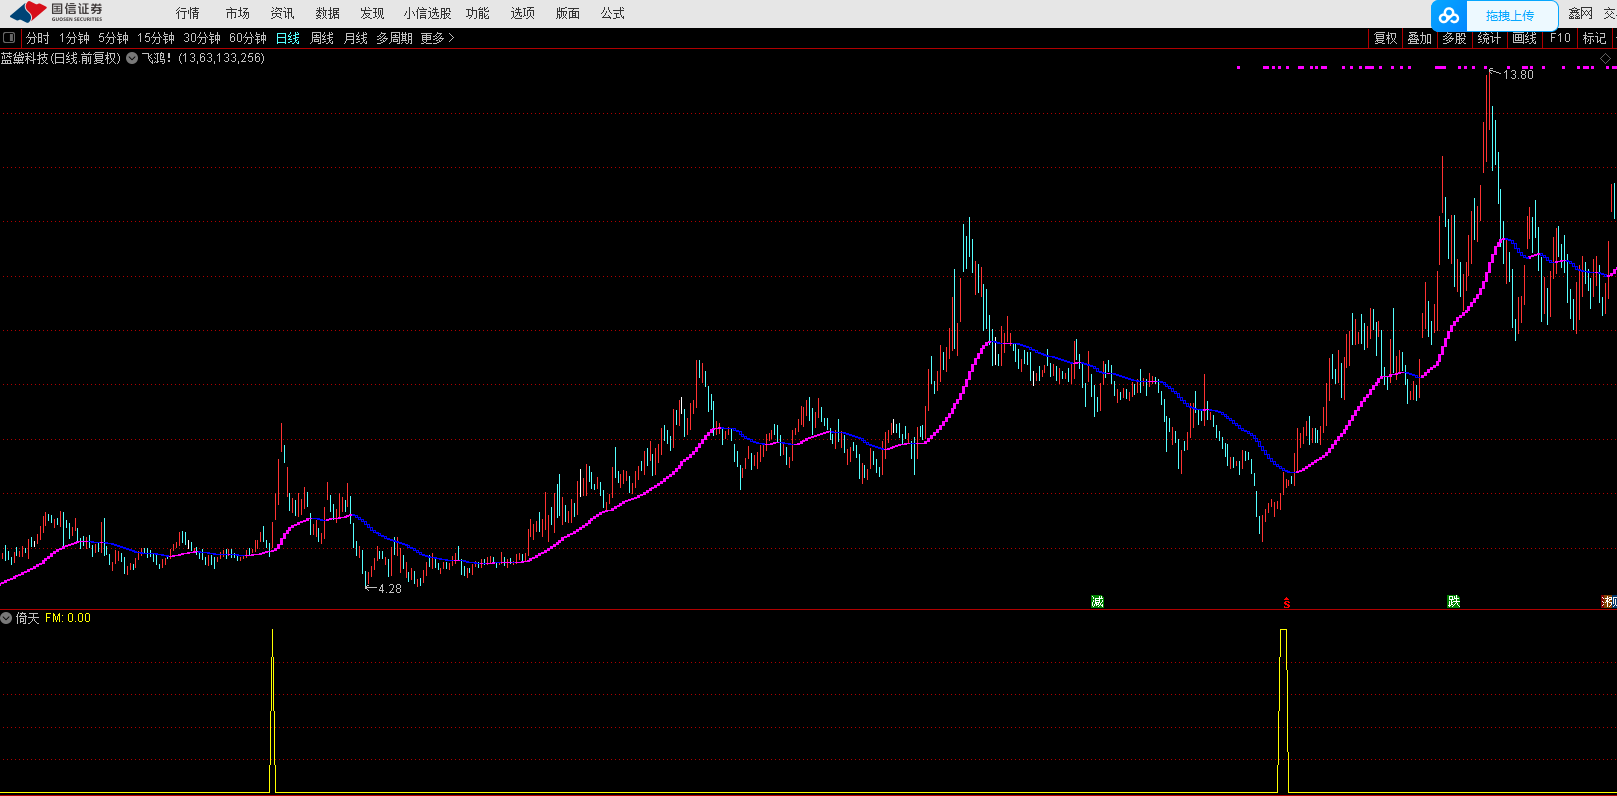Open the 功能 menu
This screenshot has height=796, width=1617.
click(478, 13)
